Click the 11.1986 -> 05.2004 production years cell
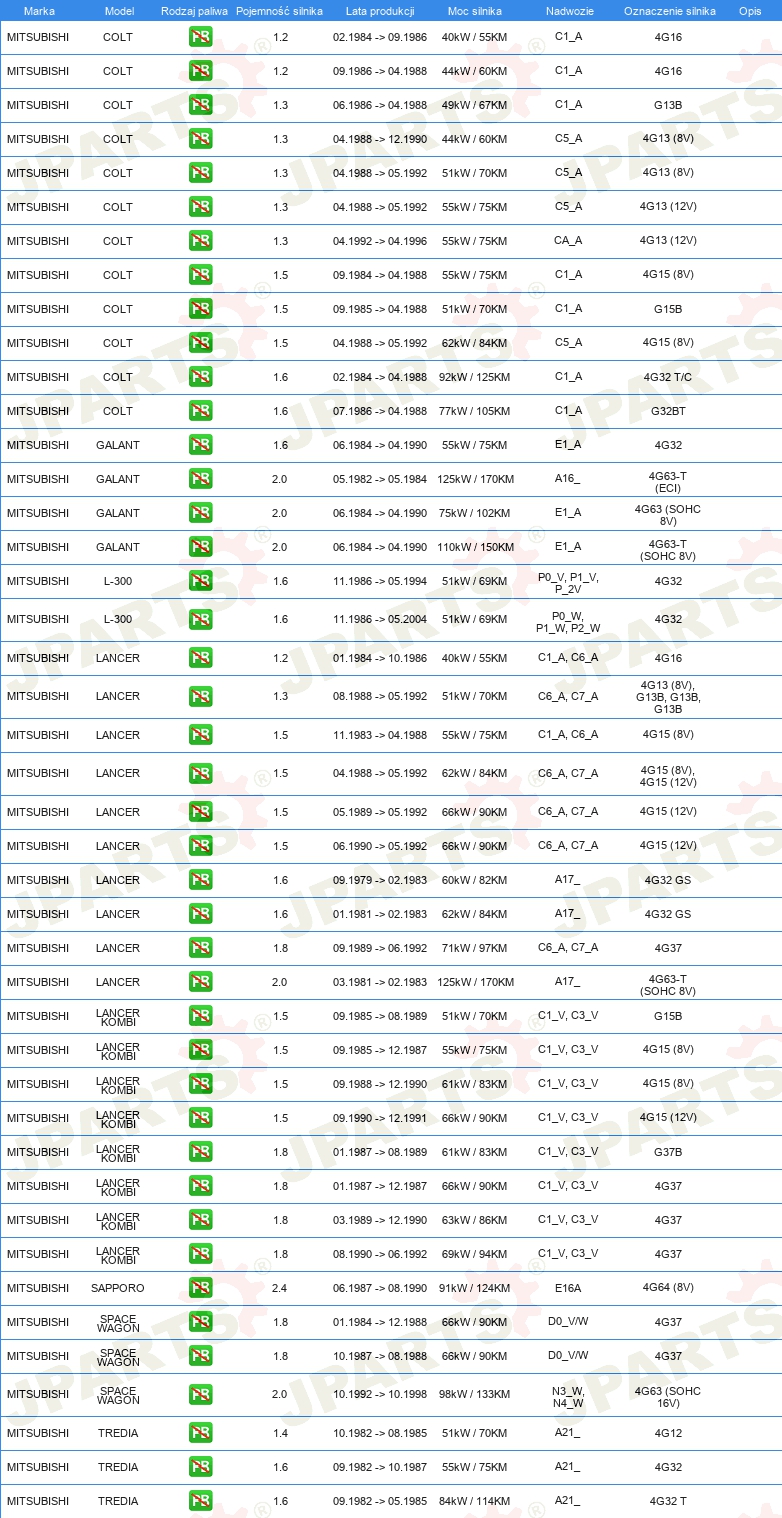This screenshot has height=1518, width=782. click(x=380, y=619)
